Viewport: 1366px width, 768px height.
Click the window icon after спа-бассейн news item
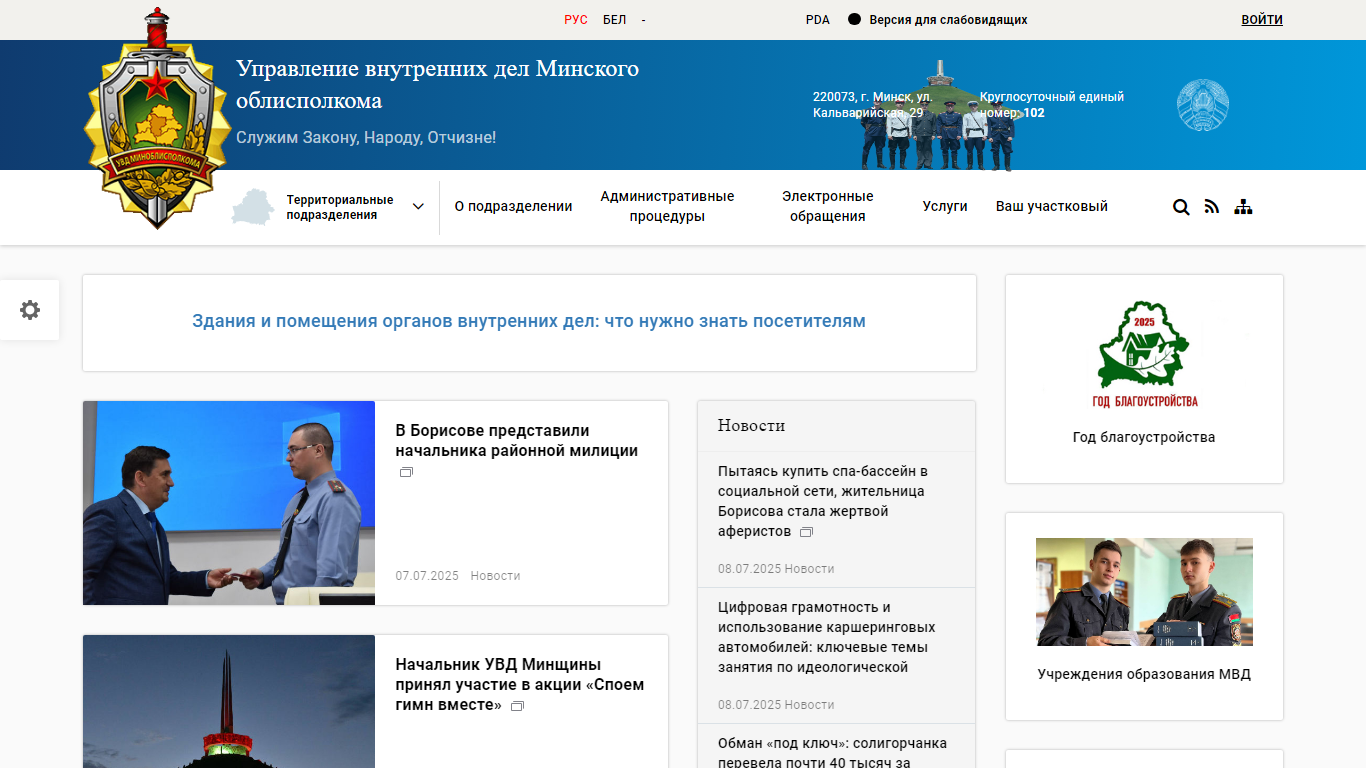point(806,532)
